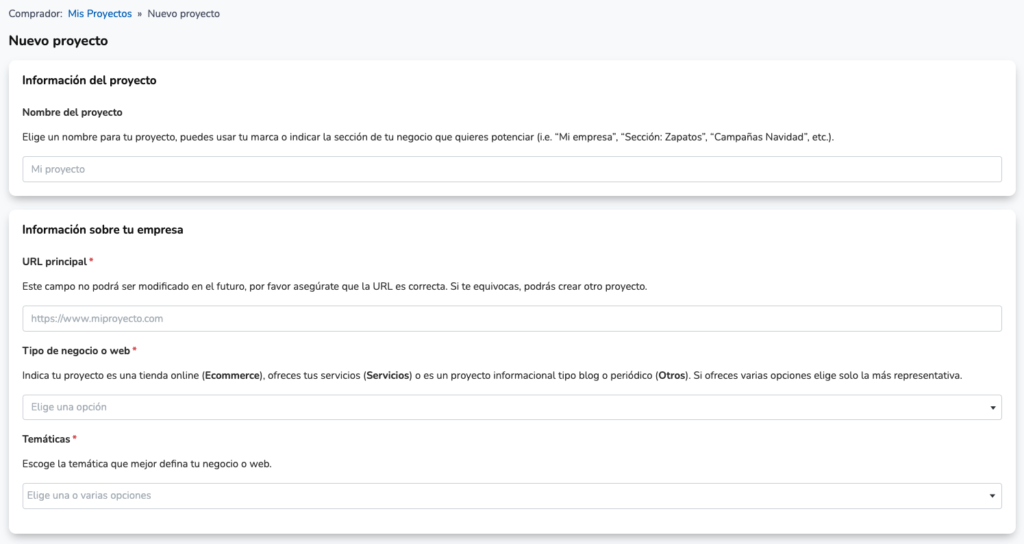The height and width of the screenshot is (544, 1024).
Task: Click the Tipo de negocio o web label
Action: (76, 351)
